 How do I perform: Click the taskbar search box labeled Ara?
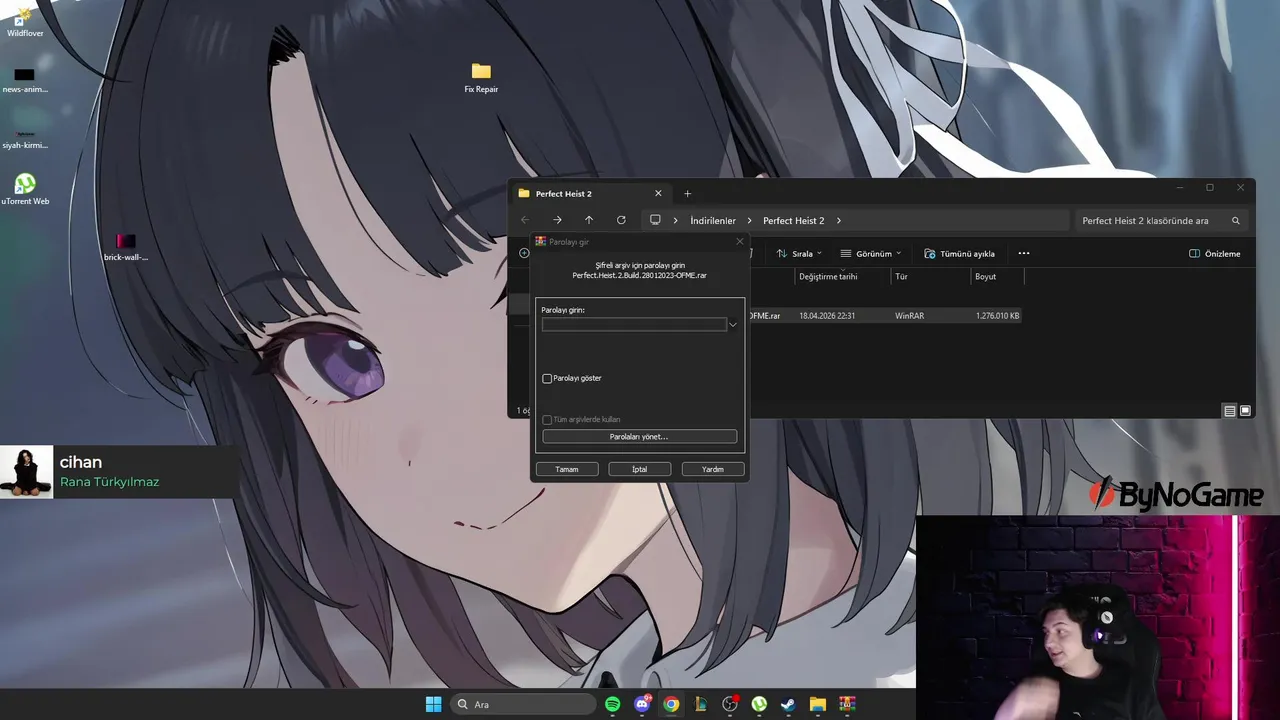[x=523, y=704]
